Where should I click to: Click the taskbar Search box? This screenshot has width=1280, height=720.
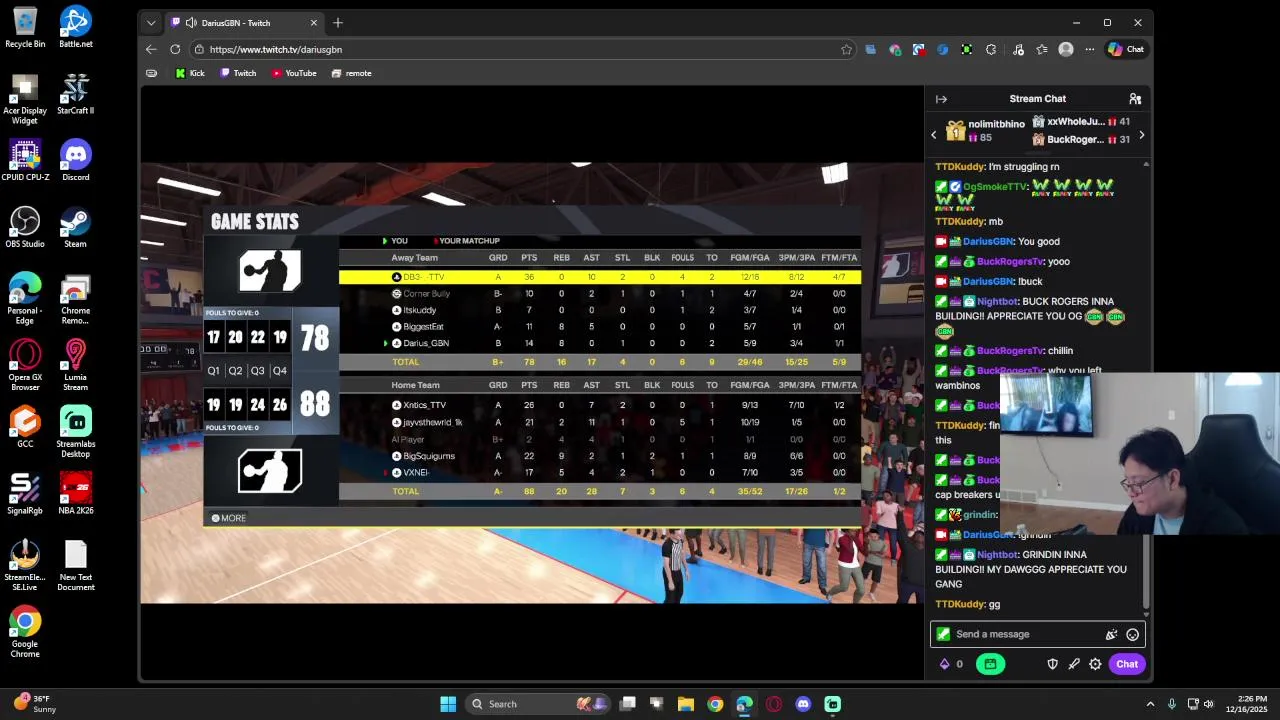tap(537, 704)
